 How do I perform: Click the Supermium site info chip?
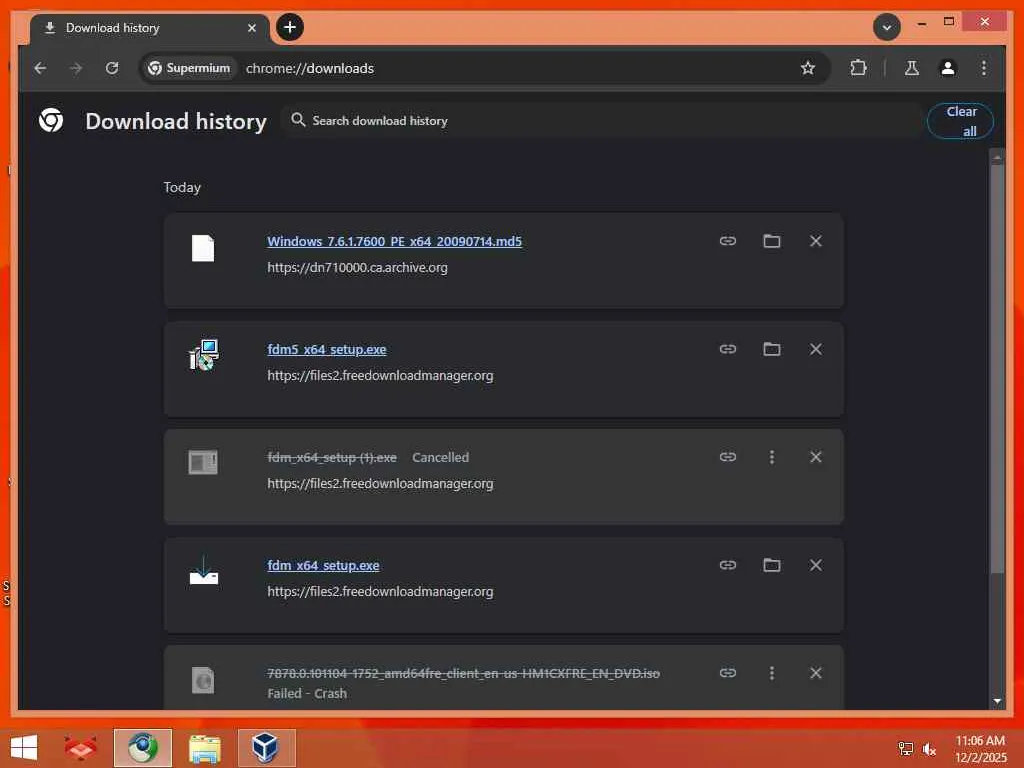(x=189, y=68)
